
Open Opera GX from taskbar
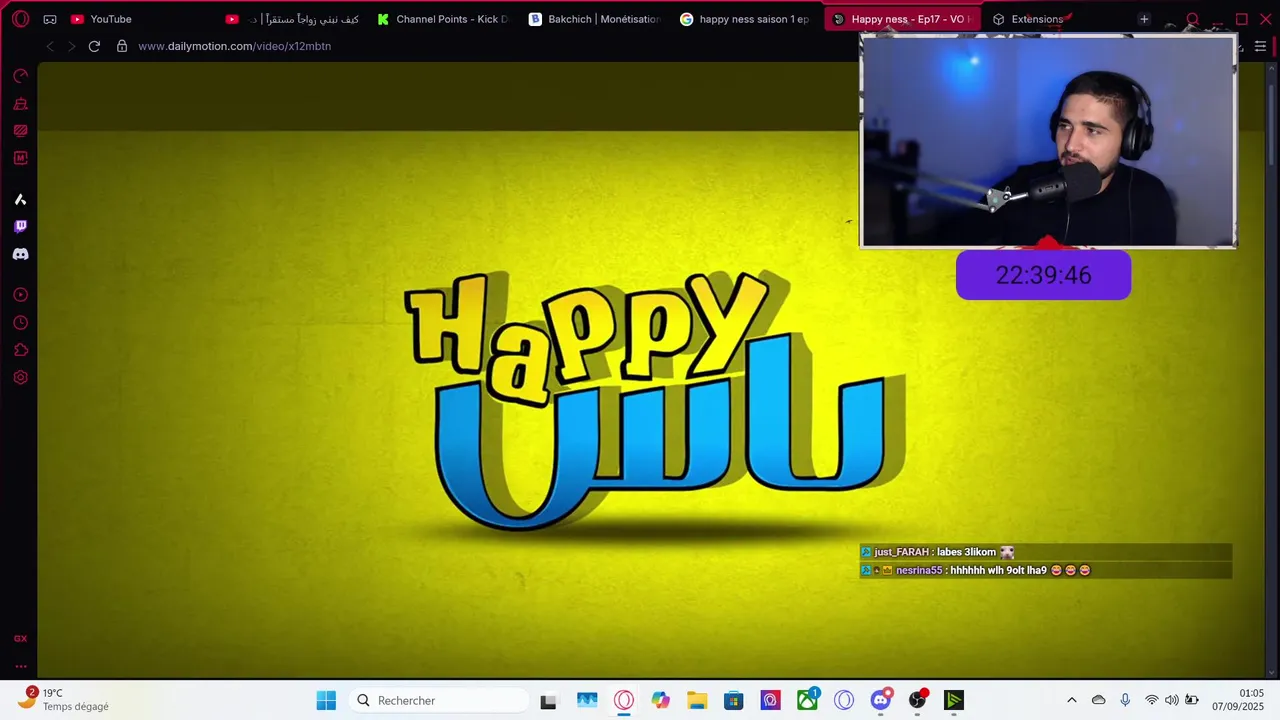point(624,700)
